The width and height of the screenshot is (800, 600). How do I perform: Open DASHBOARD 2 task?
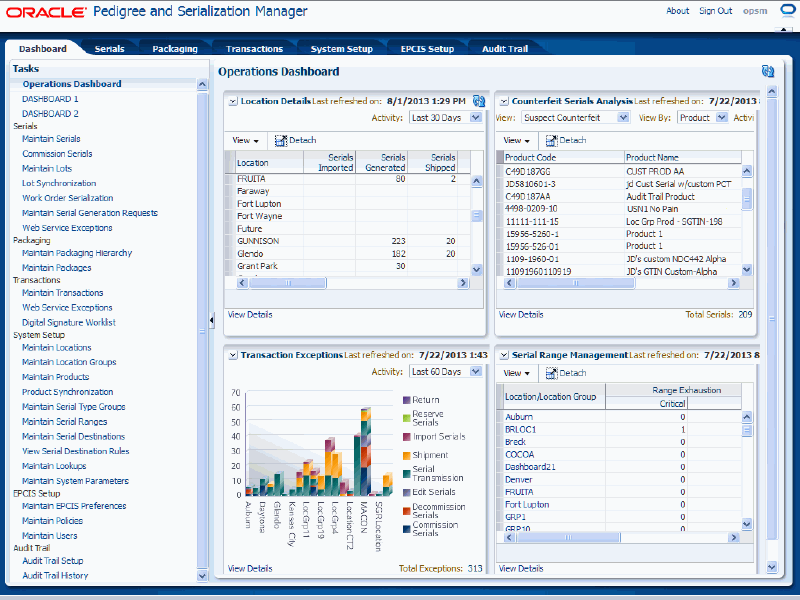pos(50,114)
